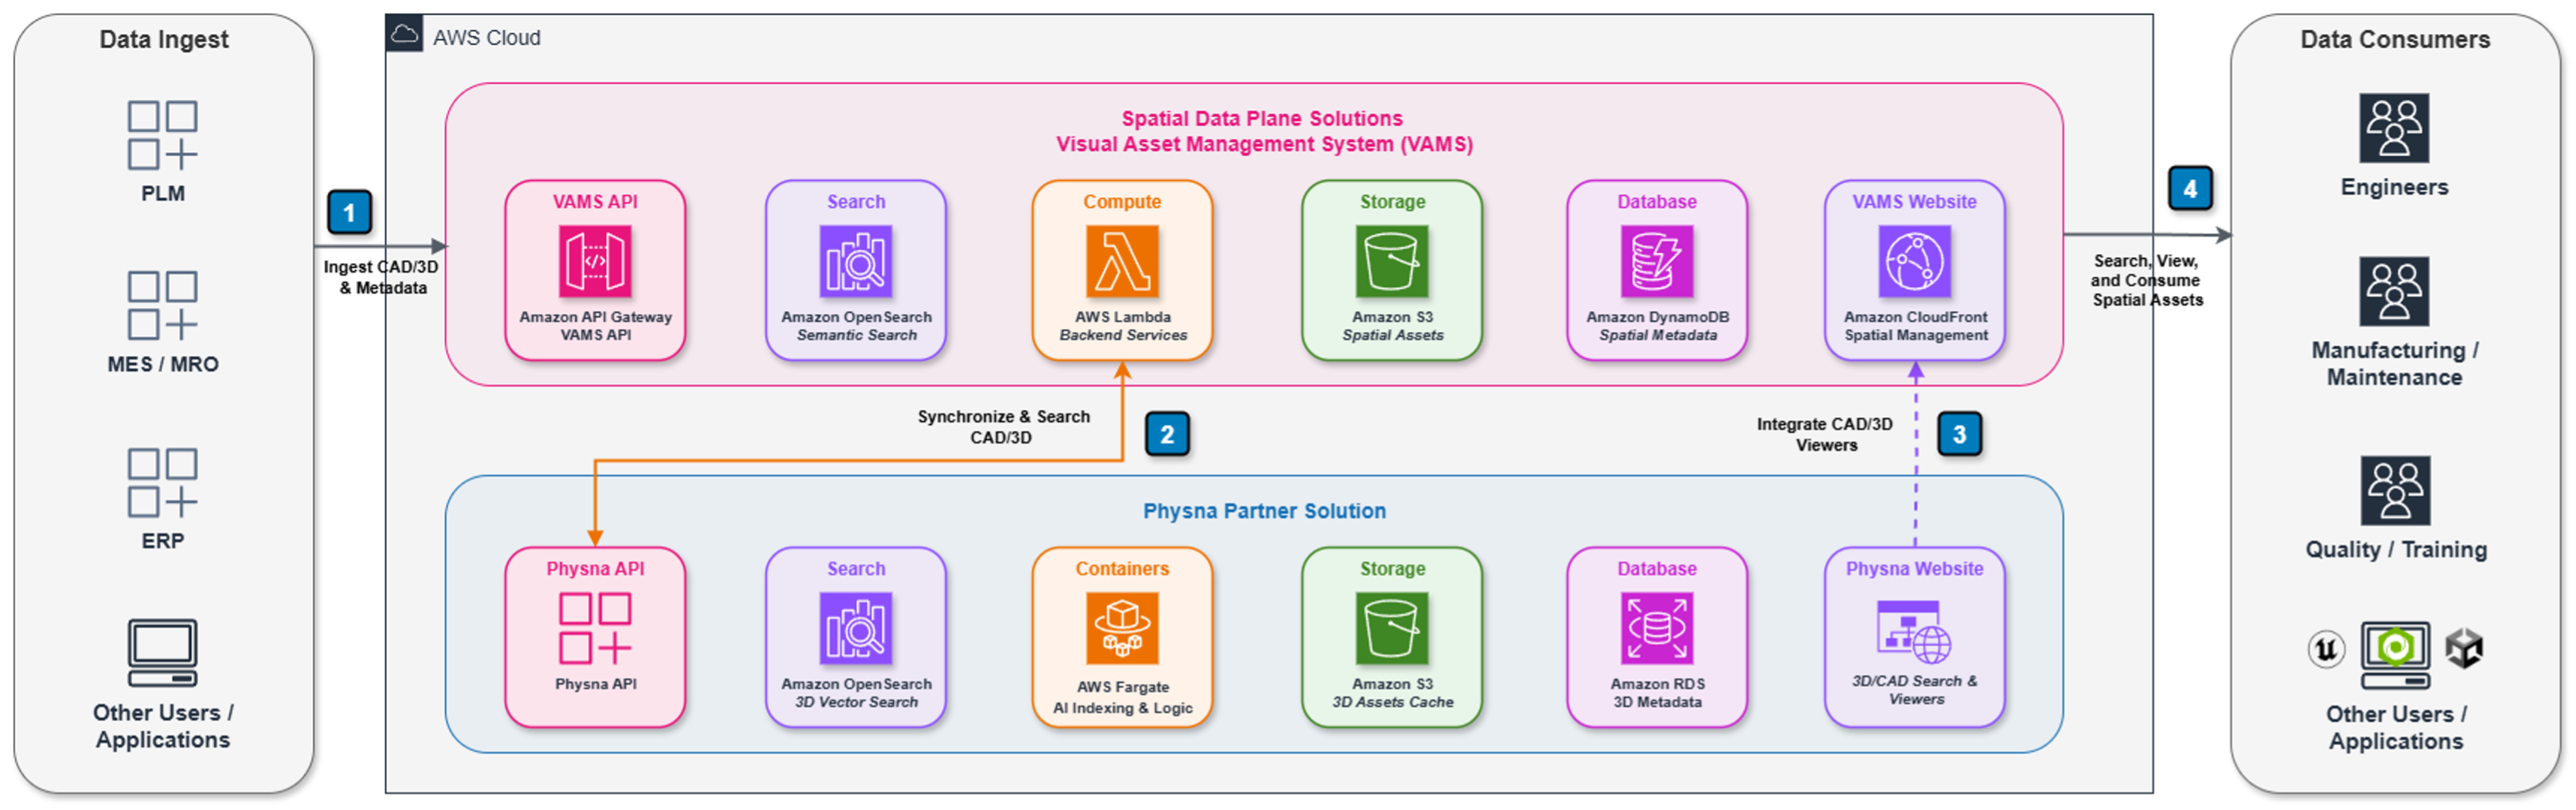
Task: Click the 'Physna Website' box heading
Action: click(1914, 569)
